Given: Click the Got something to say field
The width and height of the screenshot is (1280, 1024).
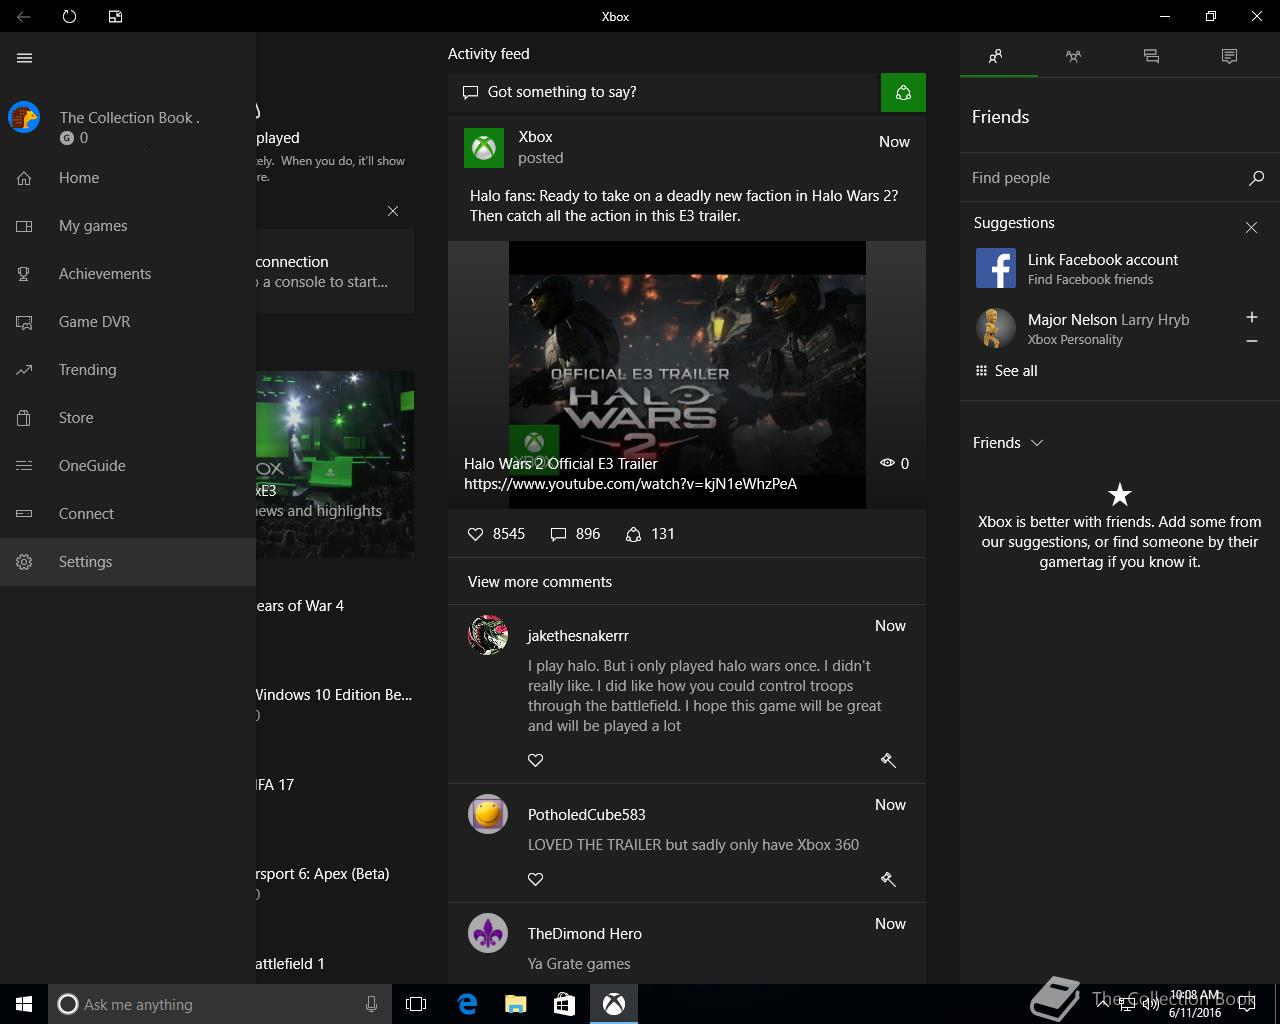Looking at the screenshot, I should 664,92.
